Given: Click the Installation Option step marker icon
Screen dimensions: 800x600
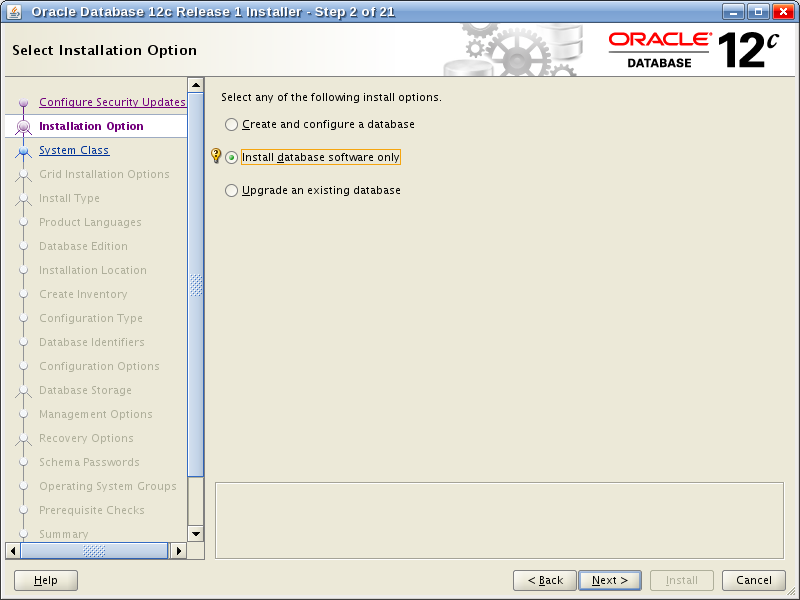Looking at the screenshot, I should pyautogui.click(x=23, y=127).
